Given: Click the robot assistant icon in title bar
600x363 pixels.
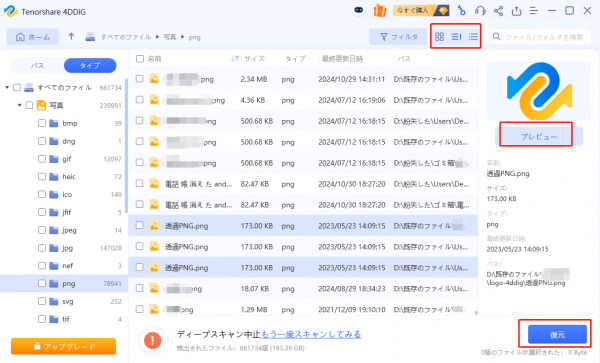Looking at the screenshot, I should 359,10.
